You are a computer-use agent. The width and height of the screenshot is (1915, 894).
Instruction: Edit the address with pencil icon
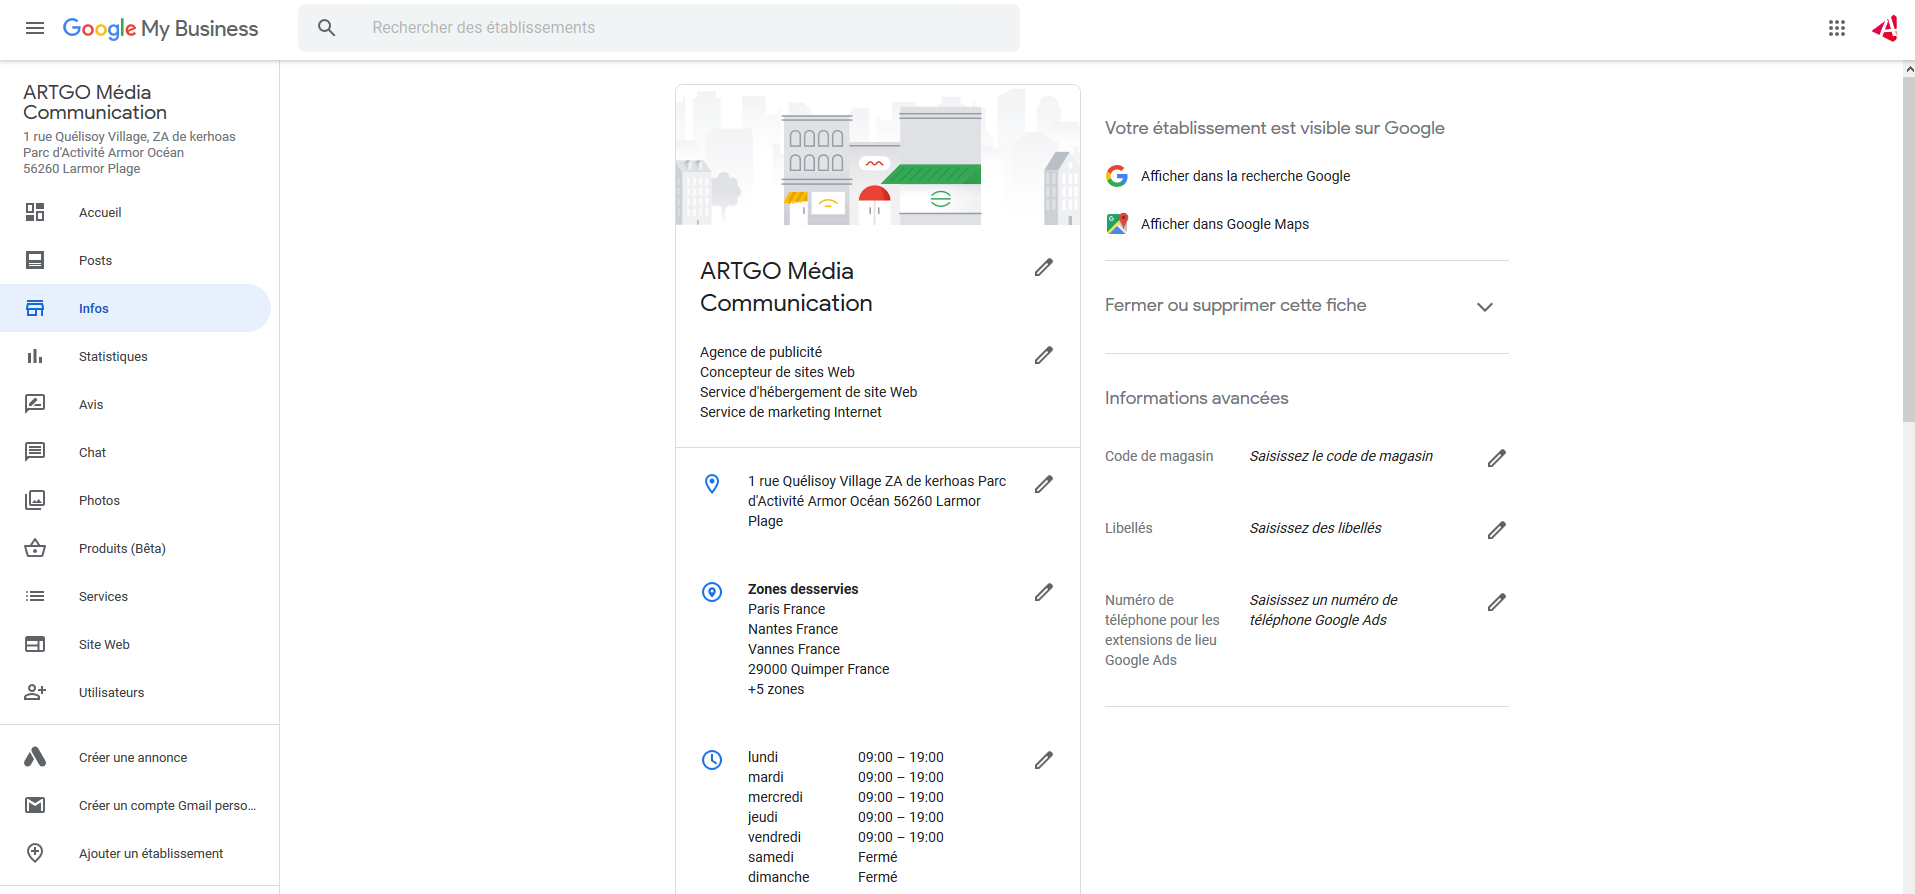pyautogui.click(x=1044, y=484)
